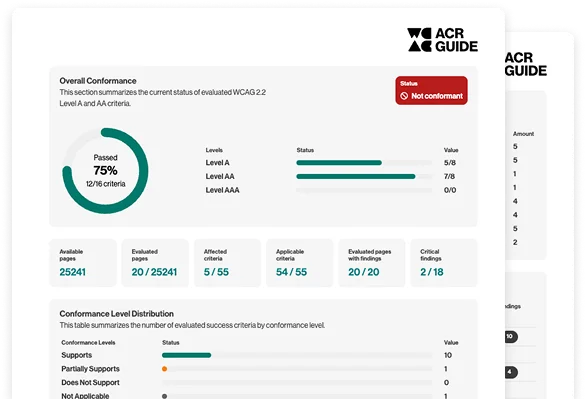The width and height of the screenshot is (586, 399).
Task: Click the Conformance Levels column header
Action: [x=88, y=343]
